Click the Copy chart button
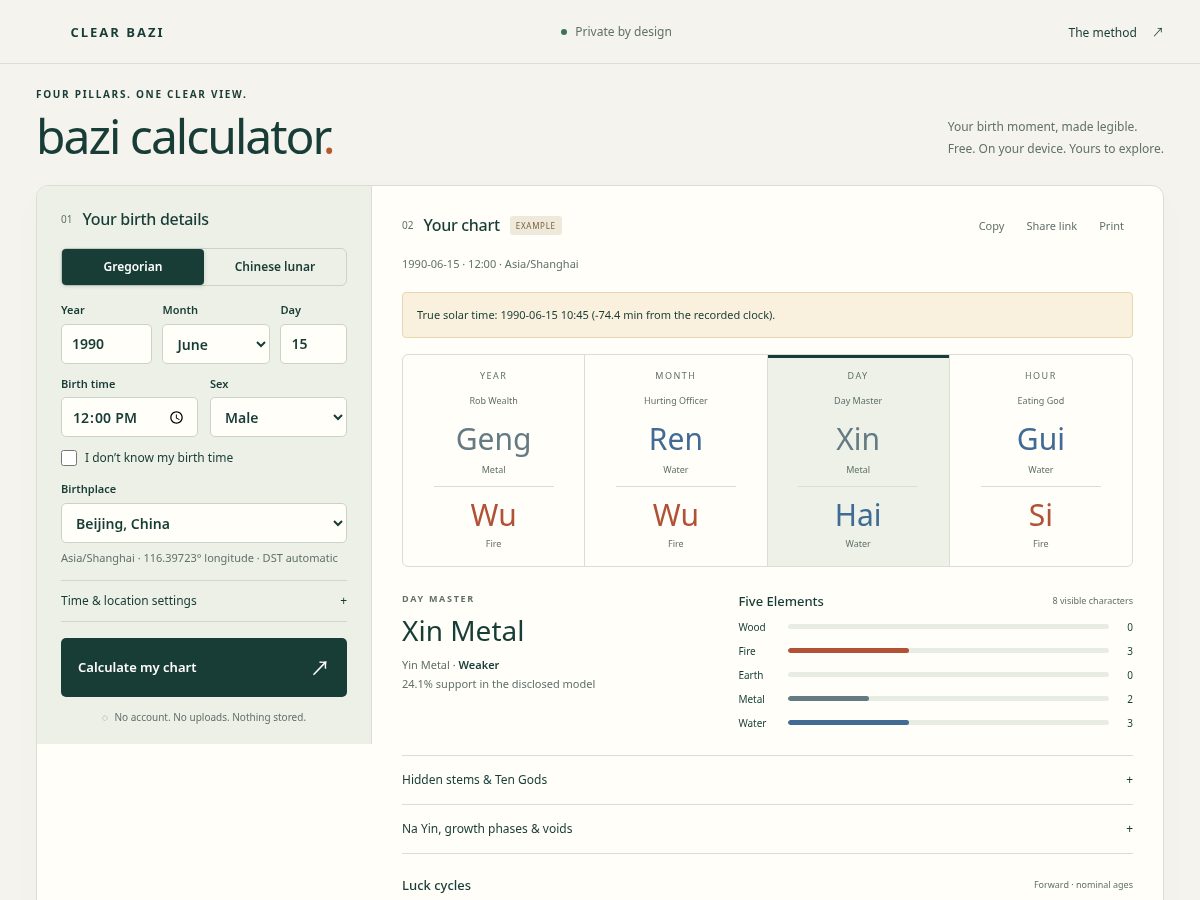1200x900 pixels. point(991,226)
